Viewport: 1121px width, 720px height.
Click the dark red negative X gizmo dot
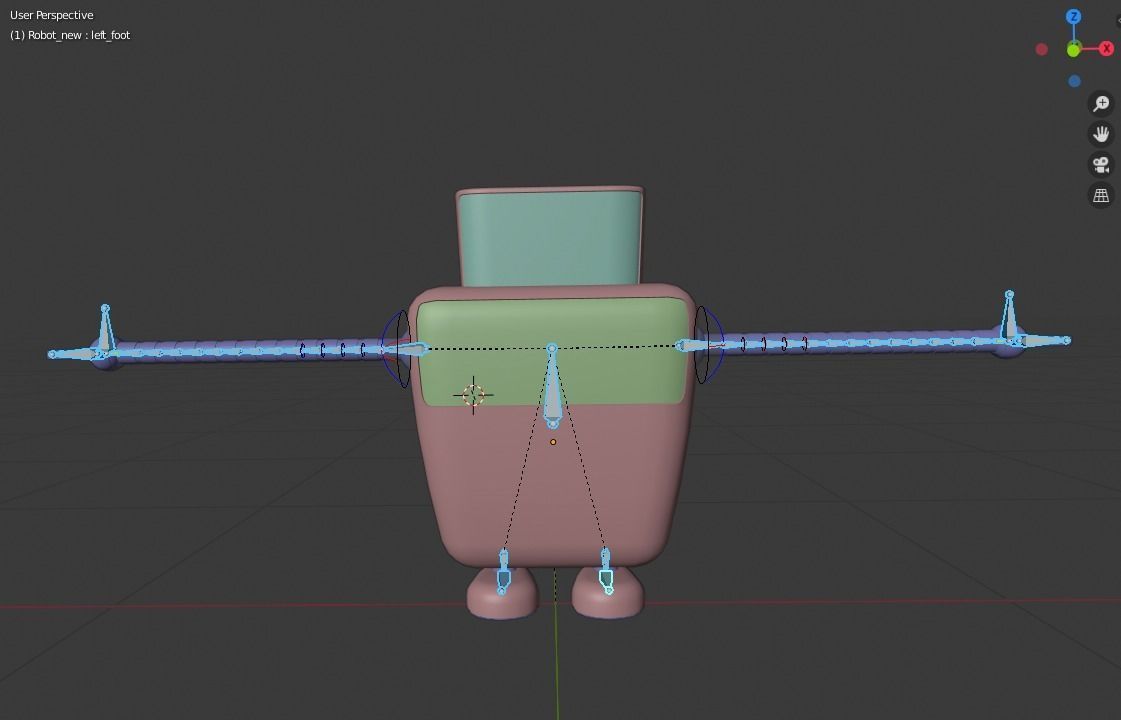point(1042,49)
